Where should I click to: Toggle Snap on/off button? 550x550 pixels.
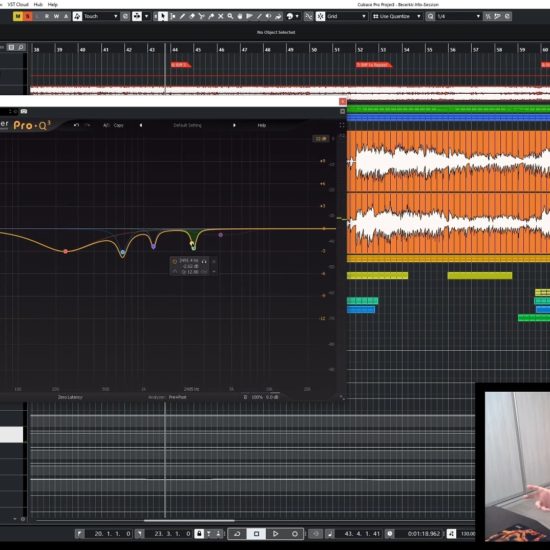click(320, 16)
